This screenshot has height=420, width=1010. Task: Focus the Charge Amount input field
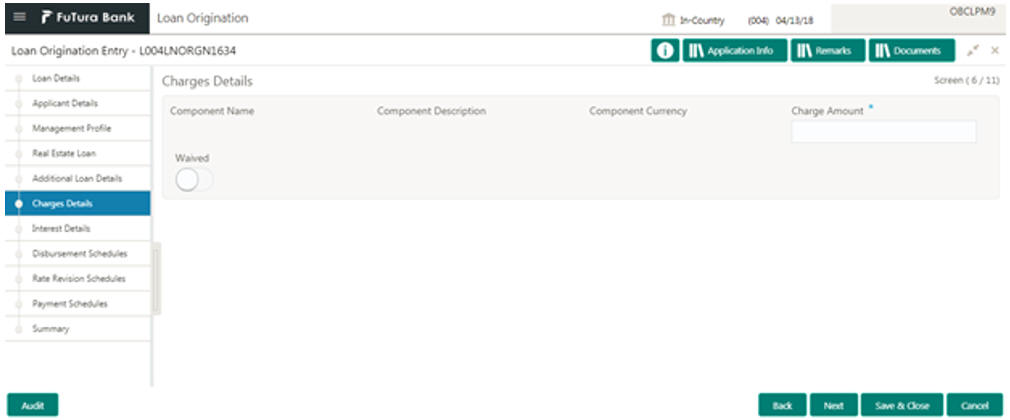[884, 131]
